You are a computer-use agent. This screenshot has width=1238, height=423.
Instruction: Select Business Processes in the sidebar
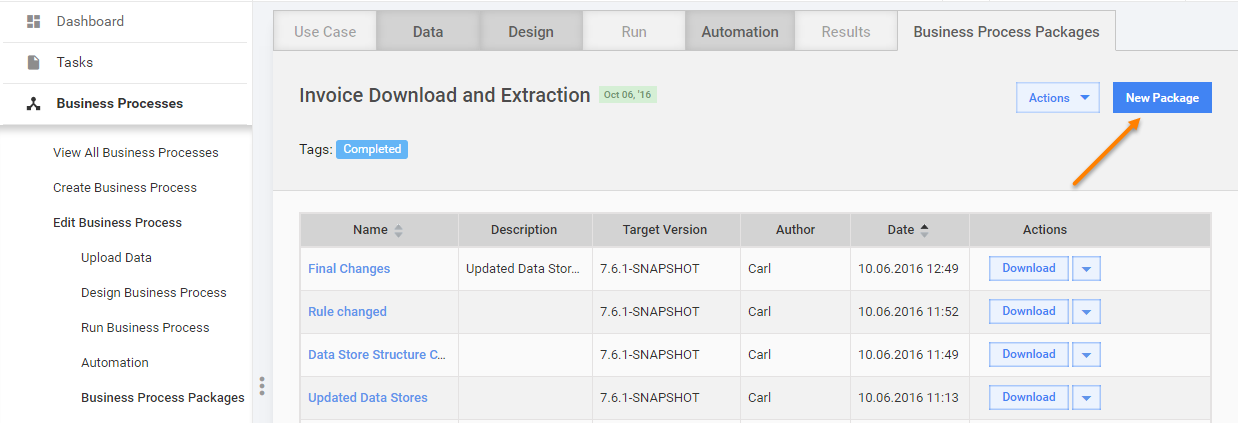point(120,103)
